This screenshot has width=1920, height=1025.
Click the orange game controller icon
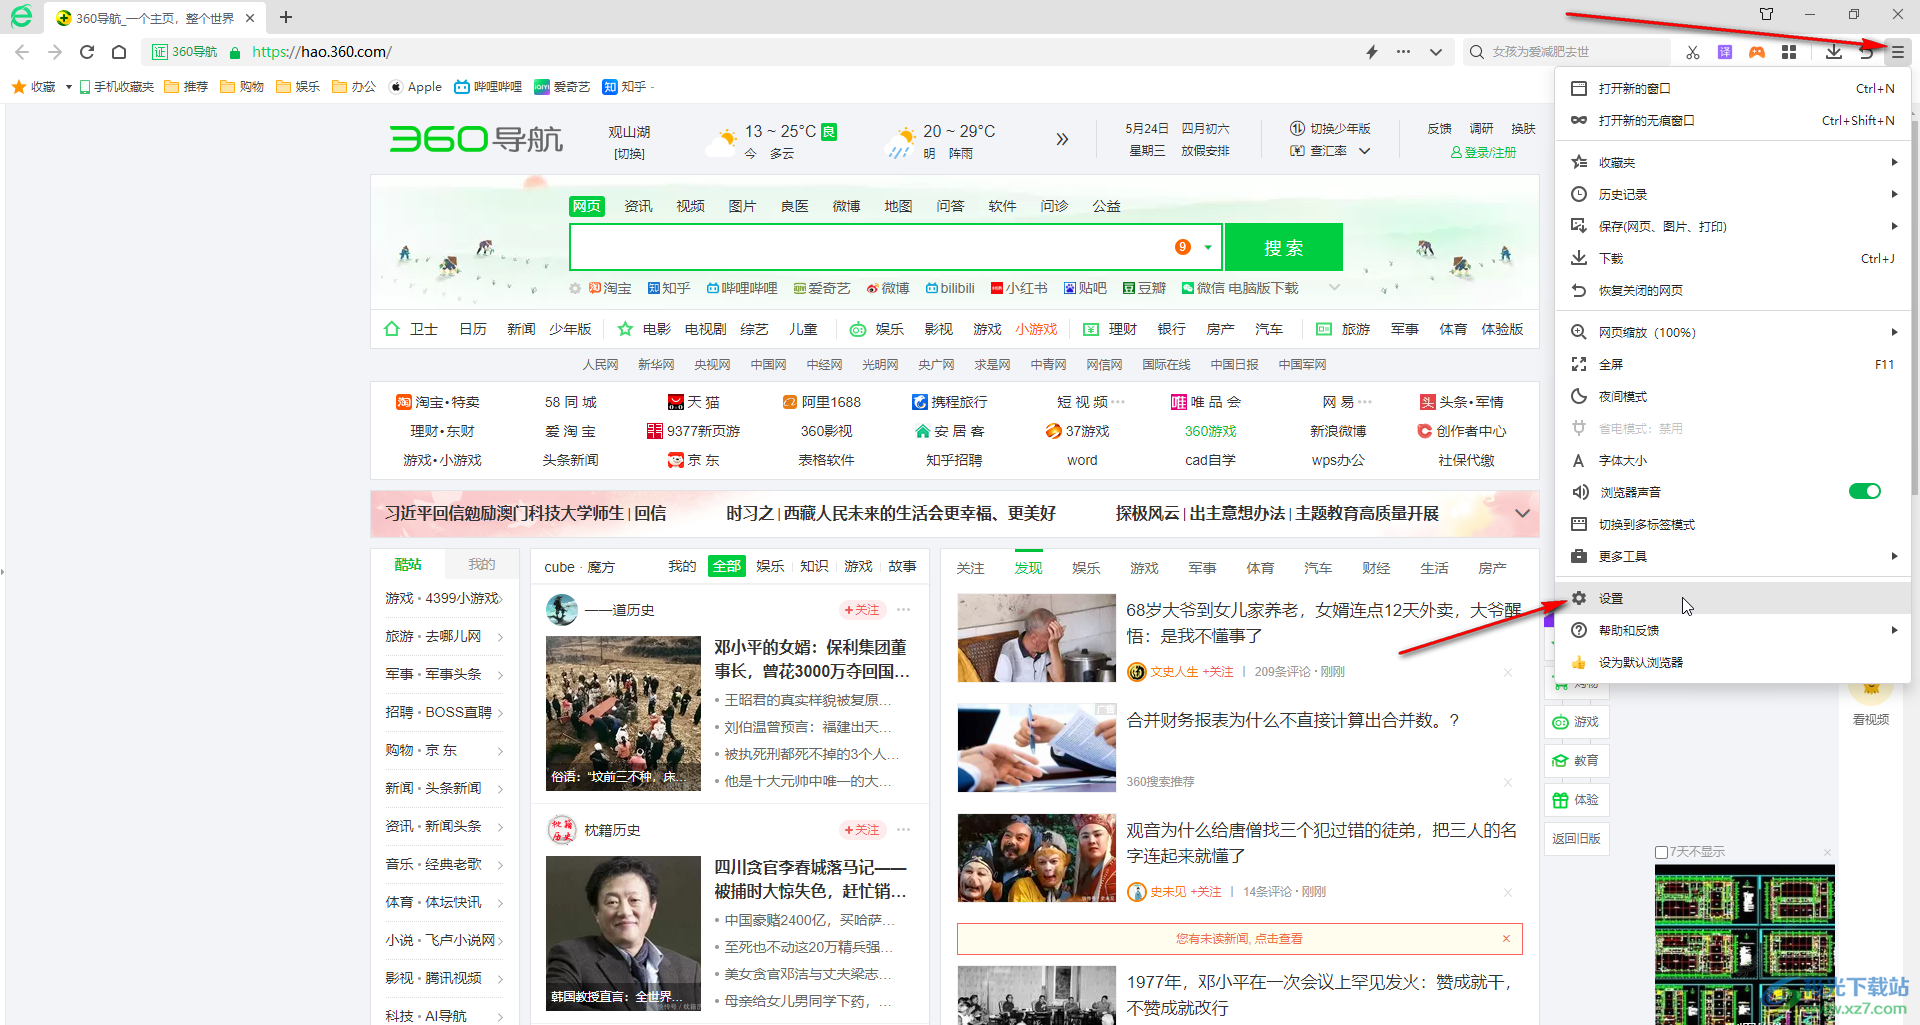(1757, 52)
